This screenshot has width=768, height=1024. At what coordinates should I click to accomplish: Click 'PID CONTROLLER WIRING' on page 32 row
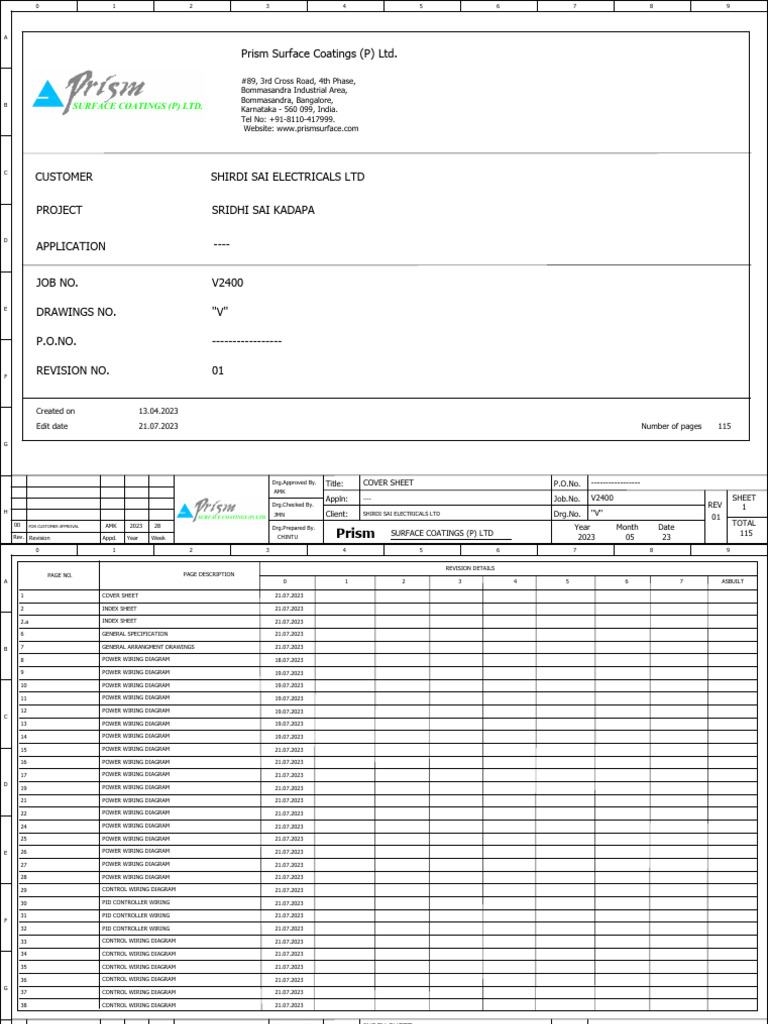(135, 928)
